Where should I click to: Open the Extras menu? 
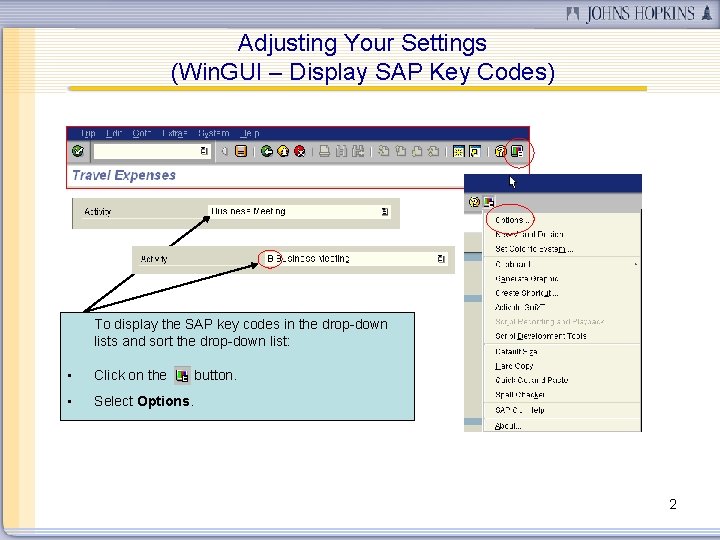174,133
